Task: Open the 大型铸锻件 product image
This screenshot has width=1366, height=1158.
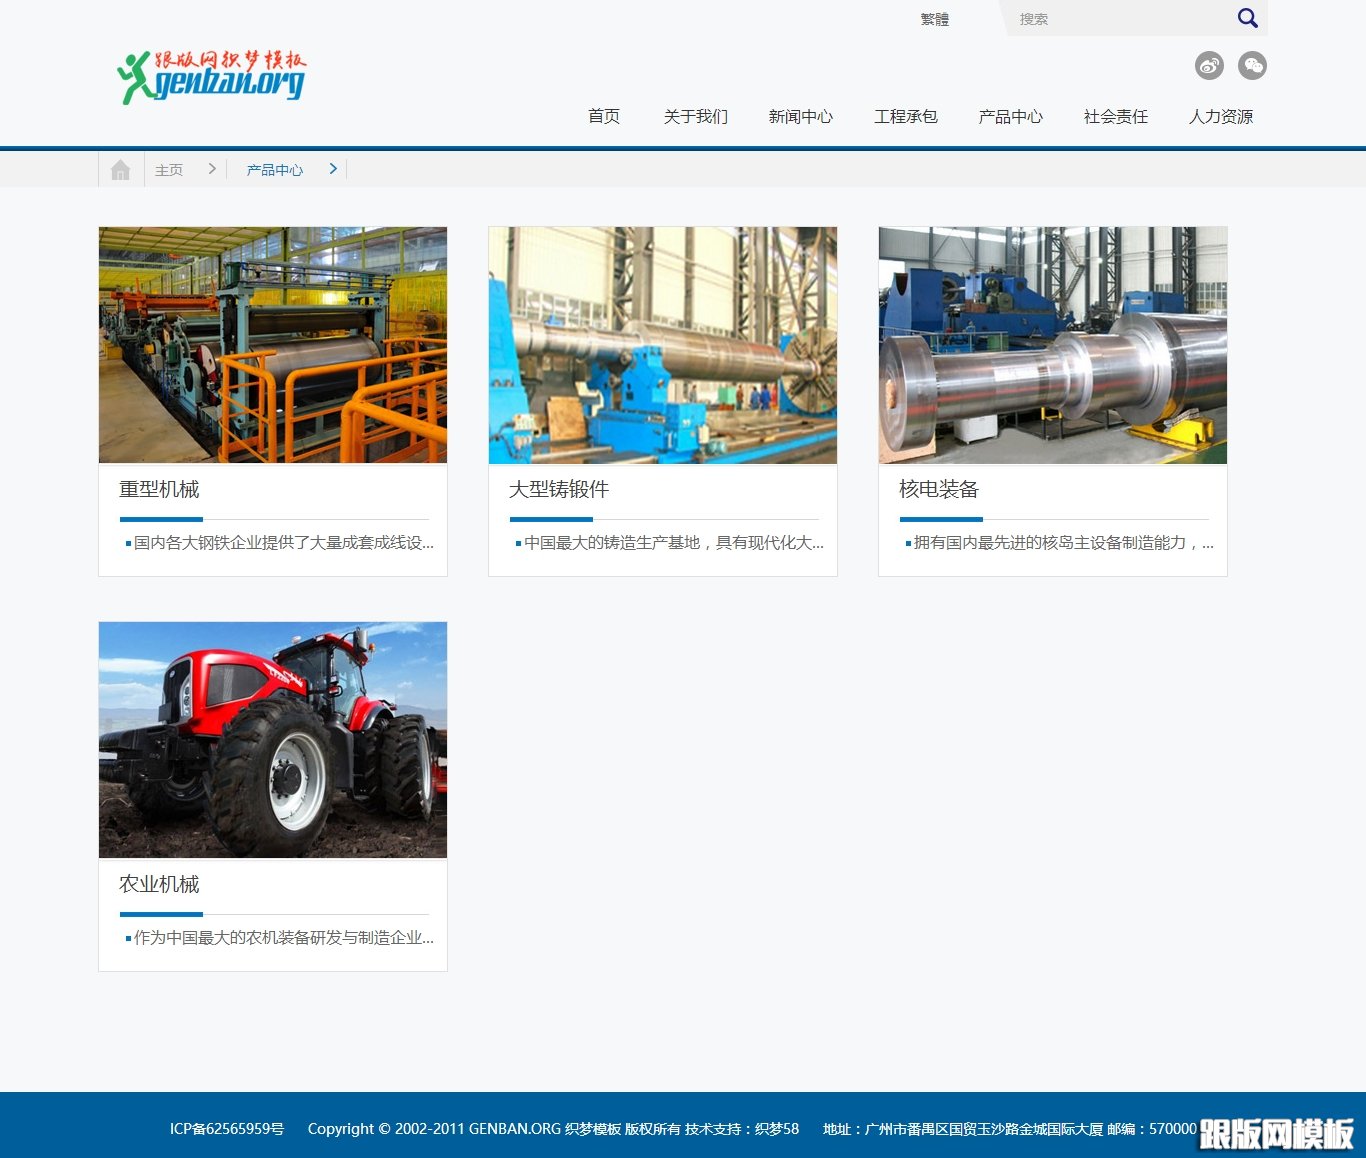Action: (x=663, y=345)
